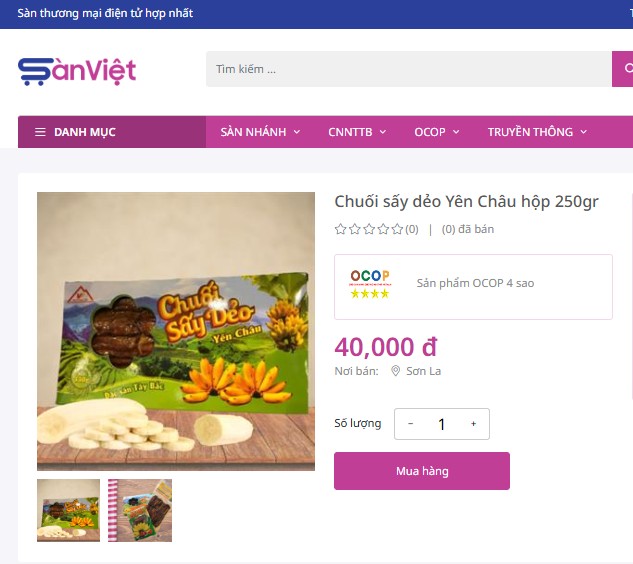Select the first product thumbnail image
This screenshot has height=564, width=633.
coord(68,510)
